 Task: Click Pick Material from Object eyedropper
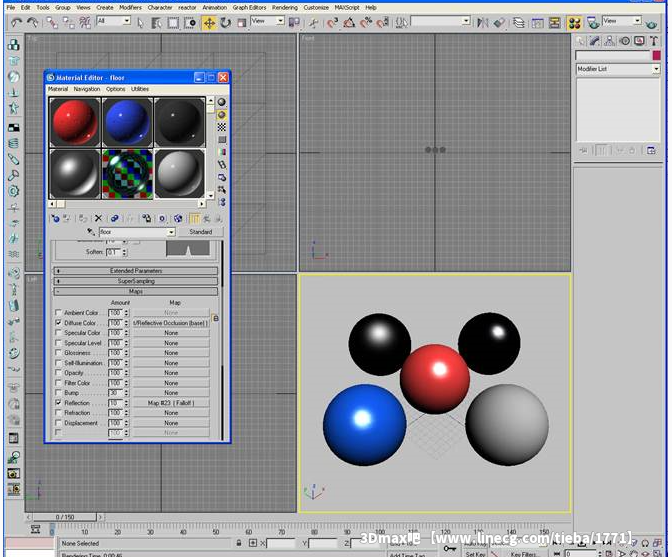90,232
